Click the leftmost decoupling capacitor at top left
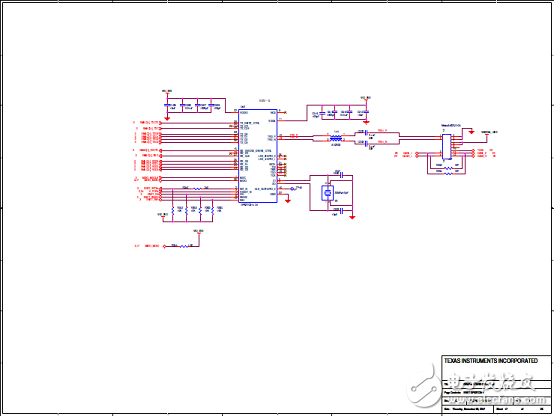Screen dimensions: 554x416 [167, 105]
